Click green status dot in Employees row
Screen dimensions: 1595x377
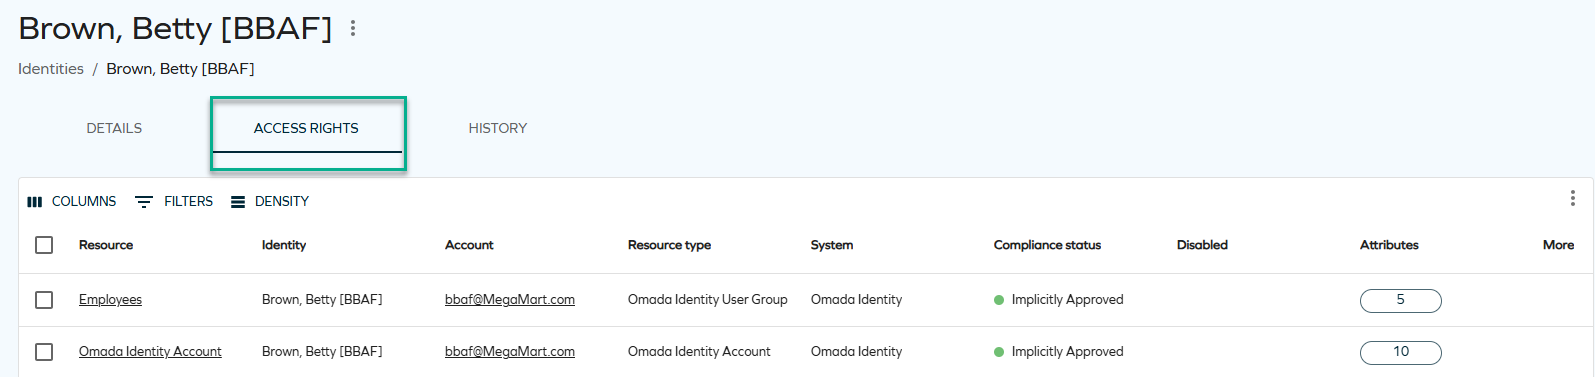(999, 300)
